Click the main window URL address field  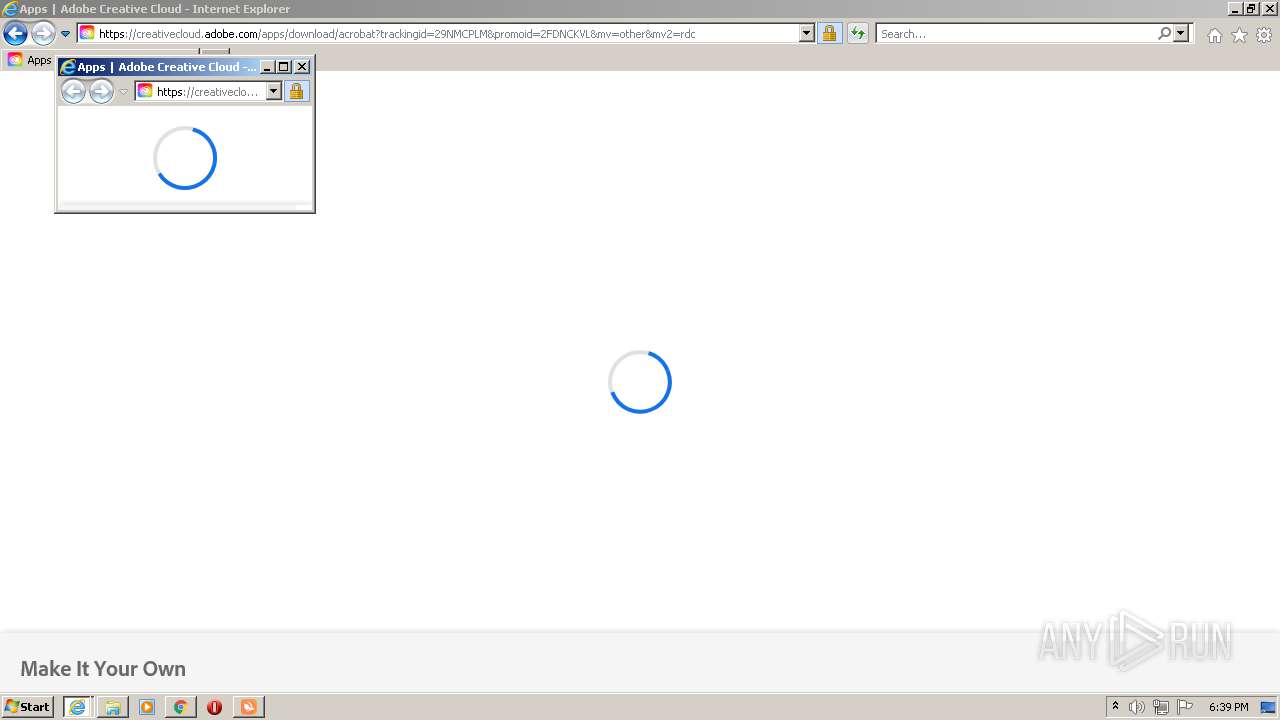(447, 33)
